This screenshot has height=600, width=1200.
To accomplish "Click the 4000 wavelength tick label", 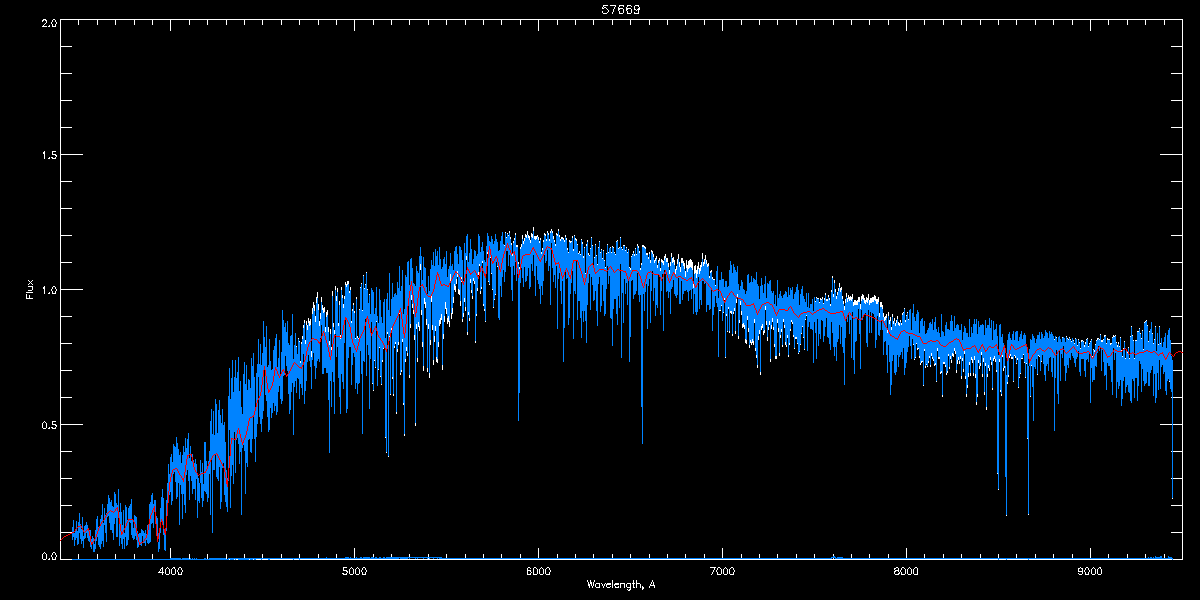I will coord(170,572).
